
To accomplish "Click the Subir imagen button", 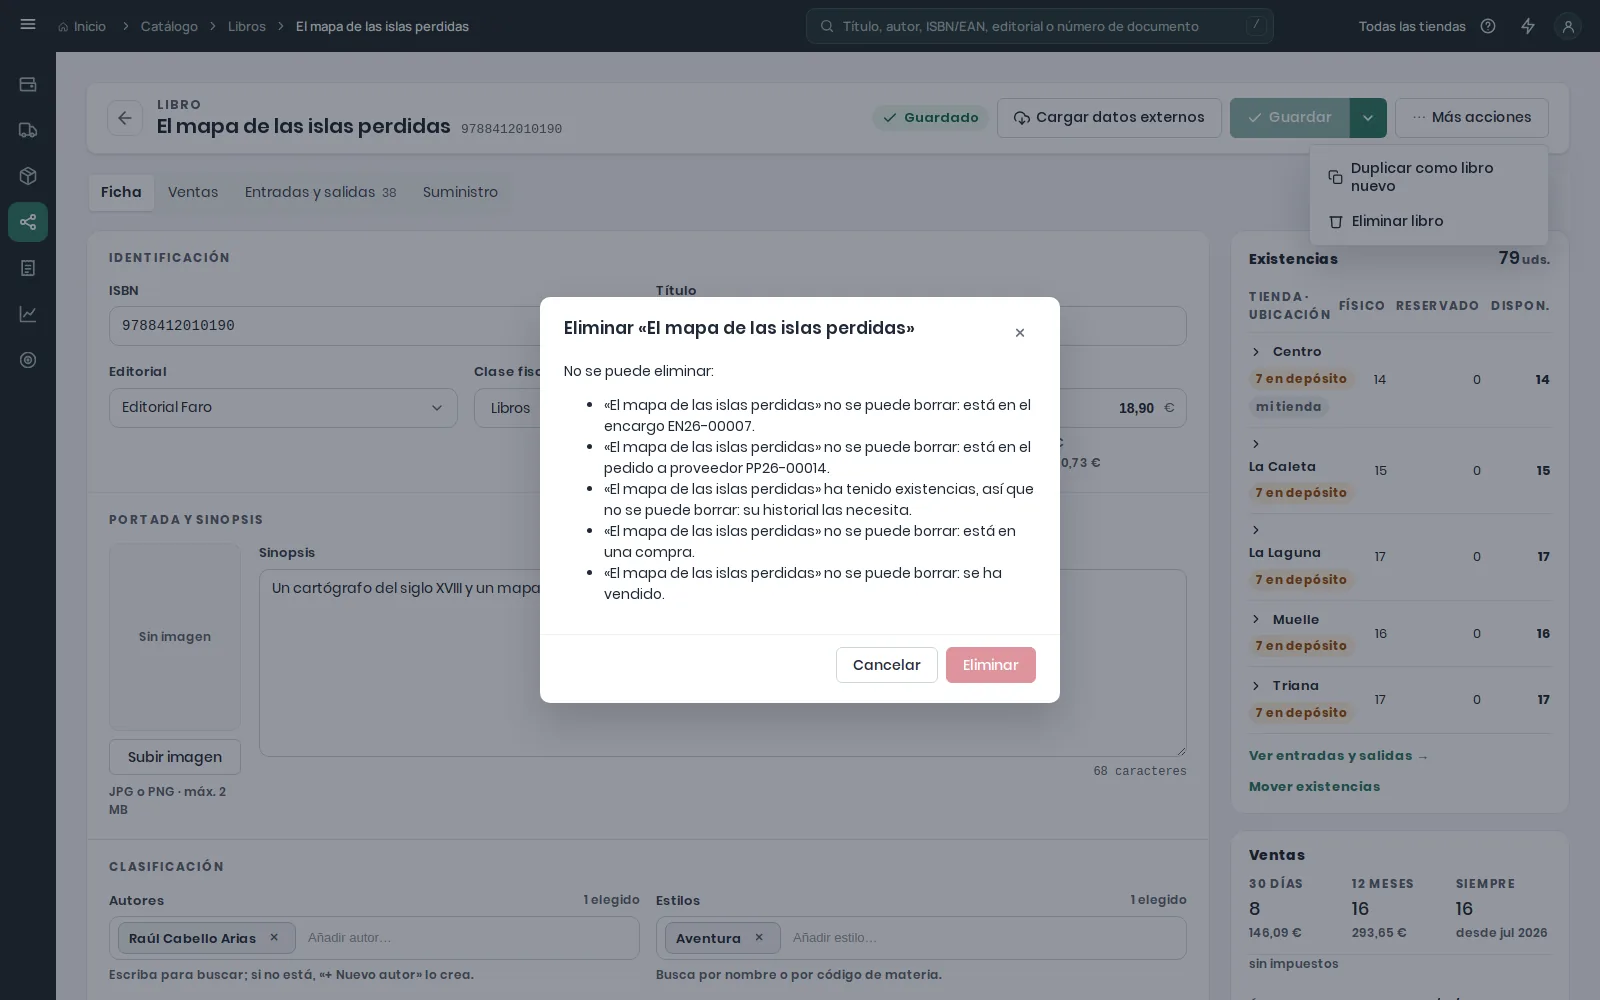I will pos(175,757).
